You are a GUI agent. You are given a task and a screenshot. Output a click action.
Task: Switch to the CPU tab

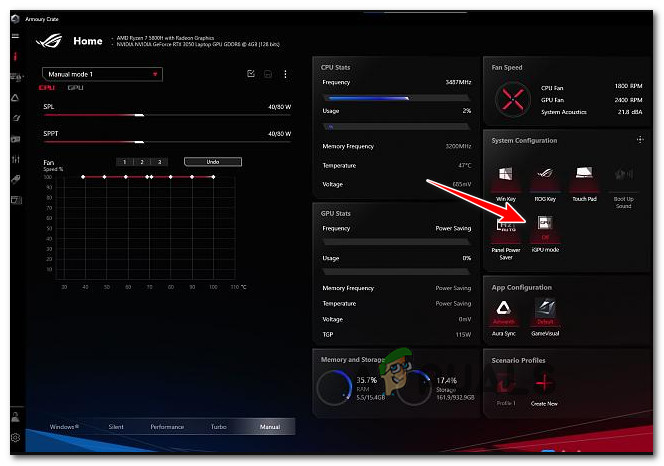tap(47, 88)
